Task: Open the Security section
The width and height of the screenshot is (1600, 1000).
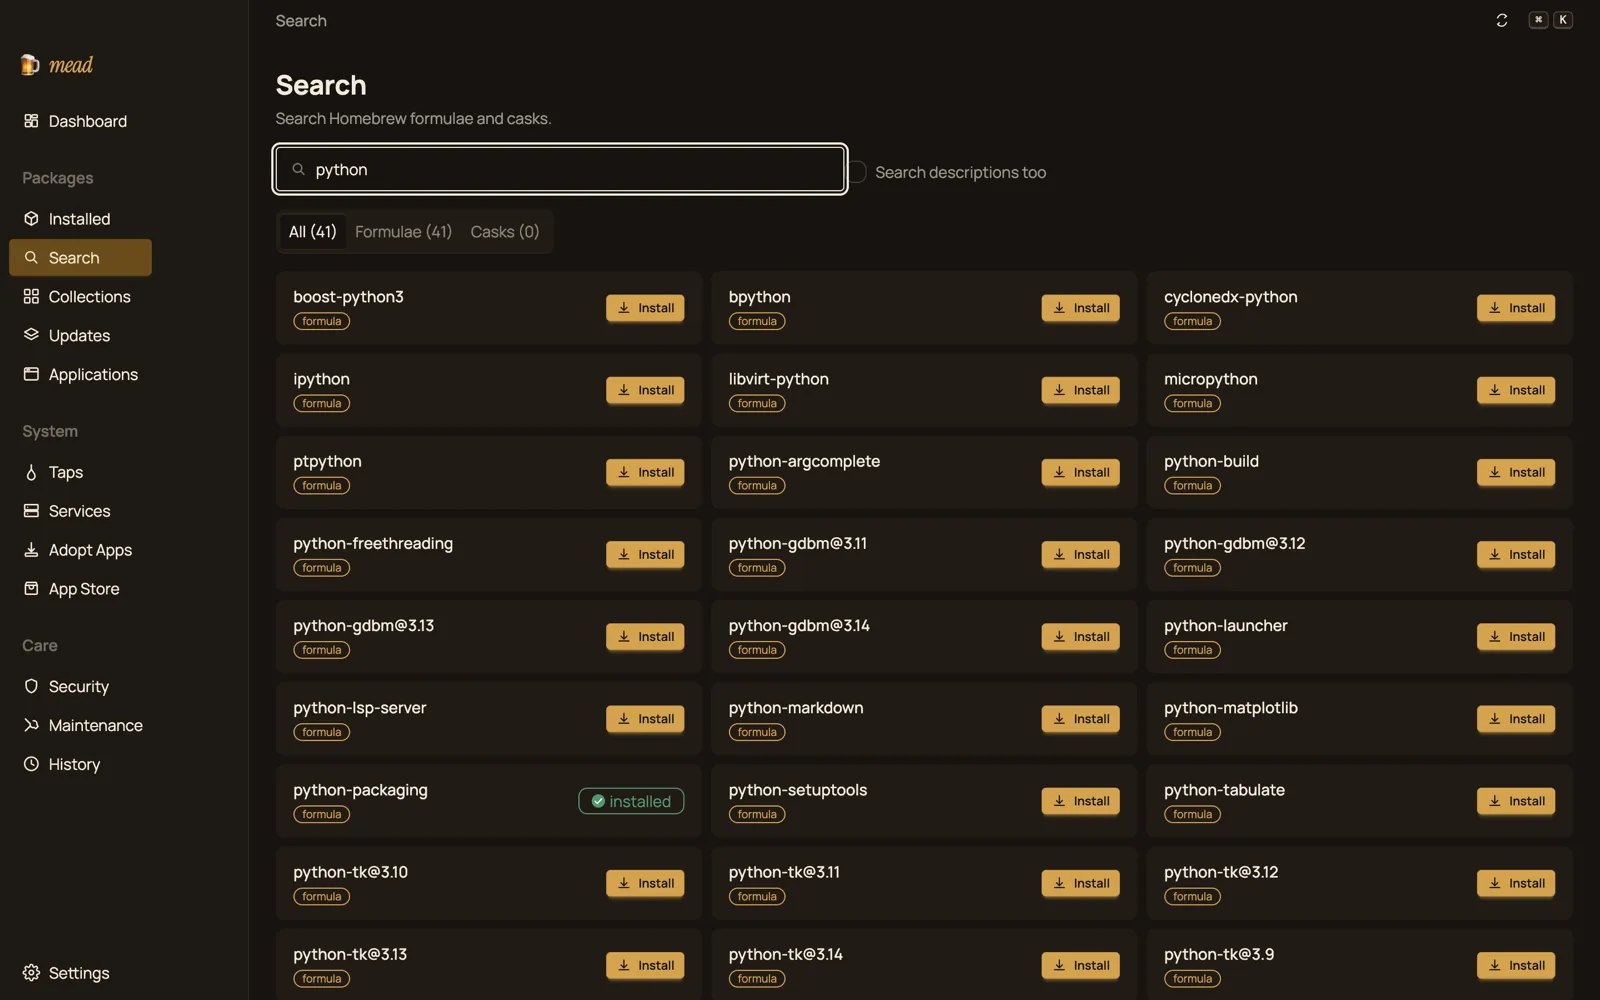Action: tap(80, 686)
